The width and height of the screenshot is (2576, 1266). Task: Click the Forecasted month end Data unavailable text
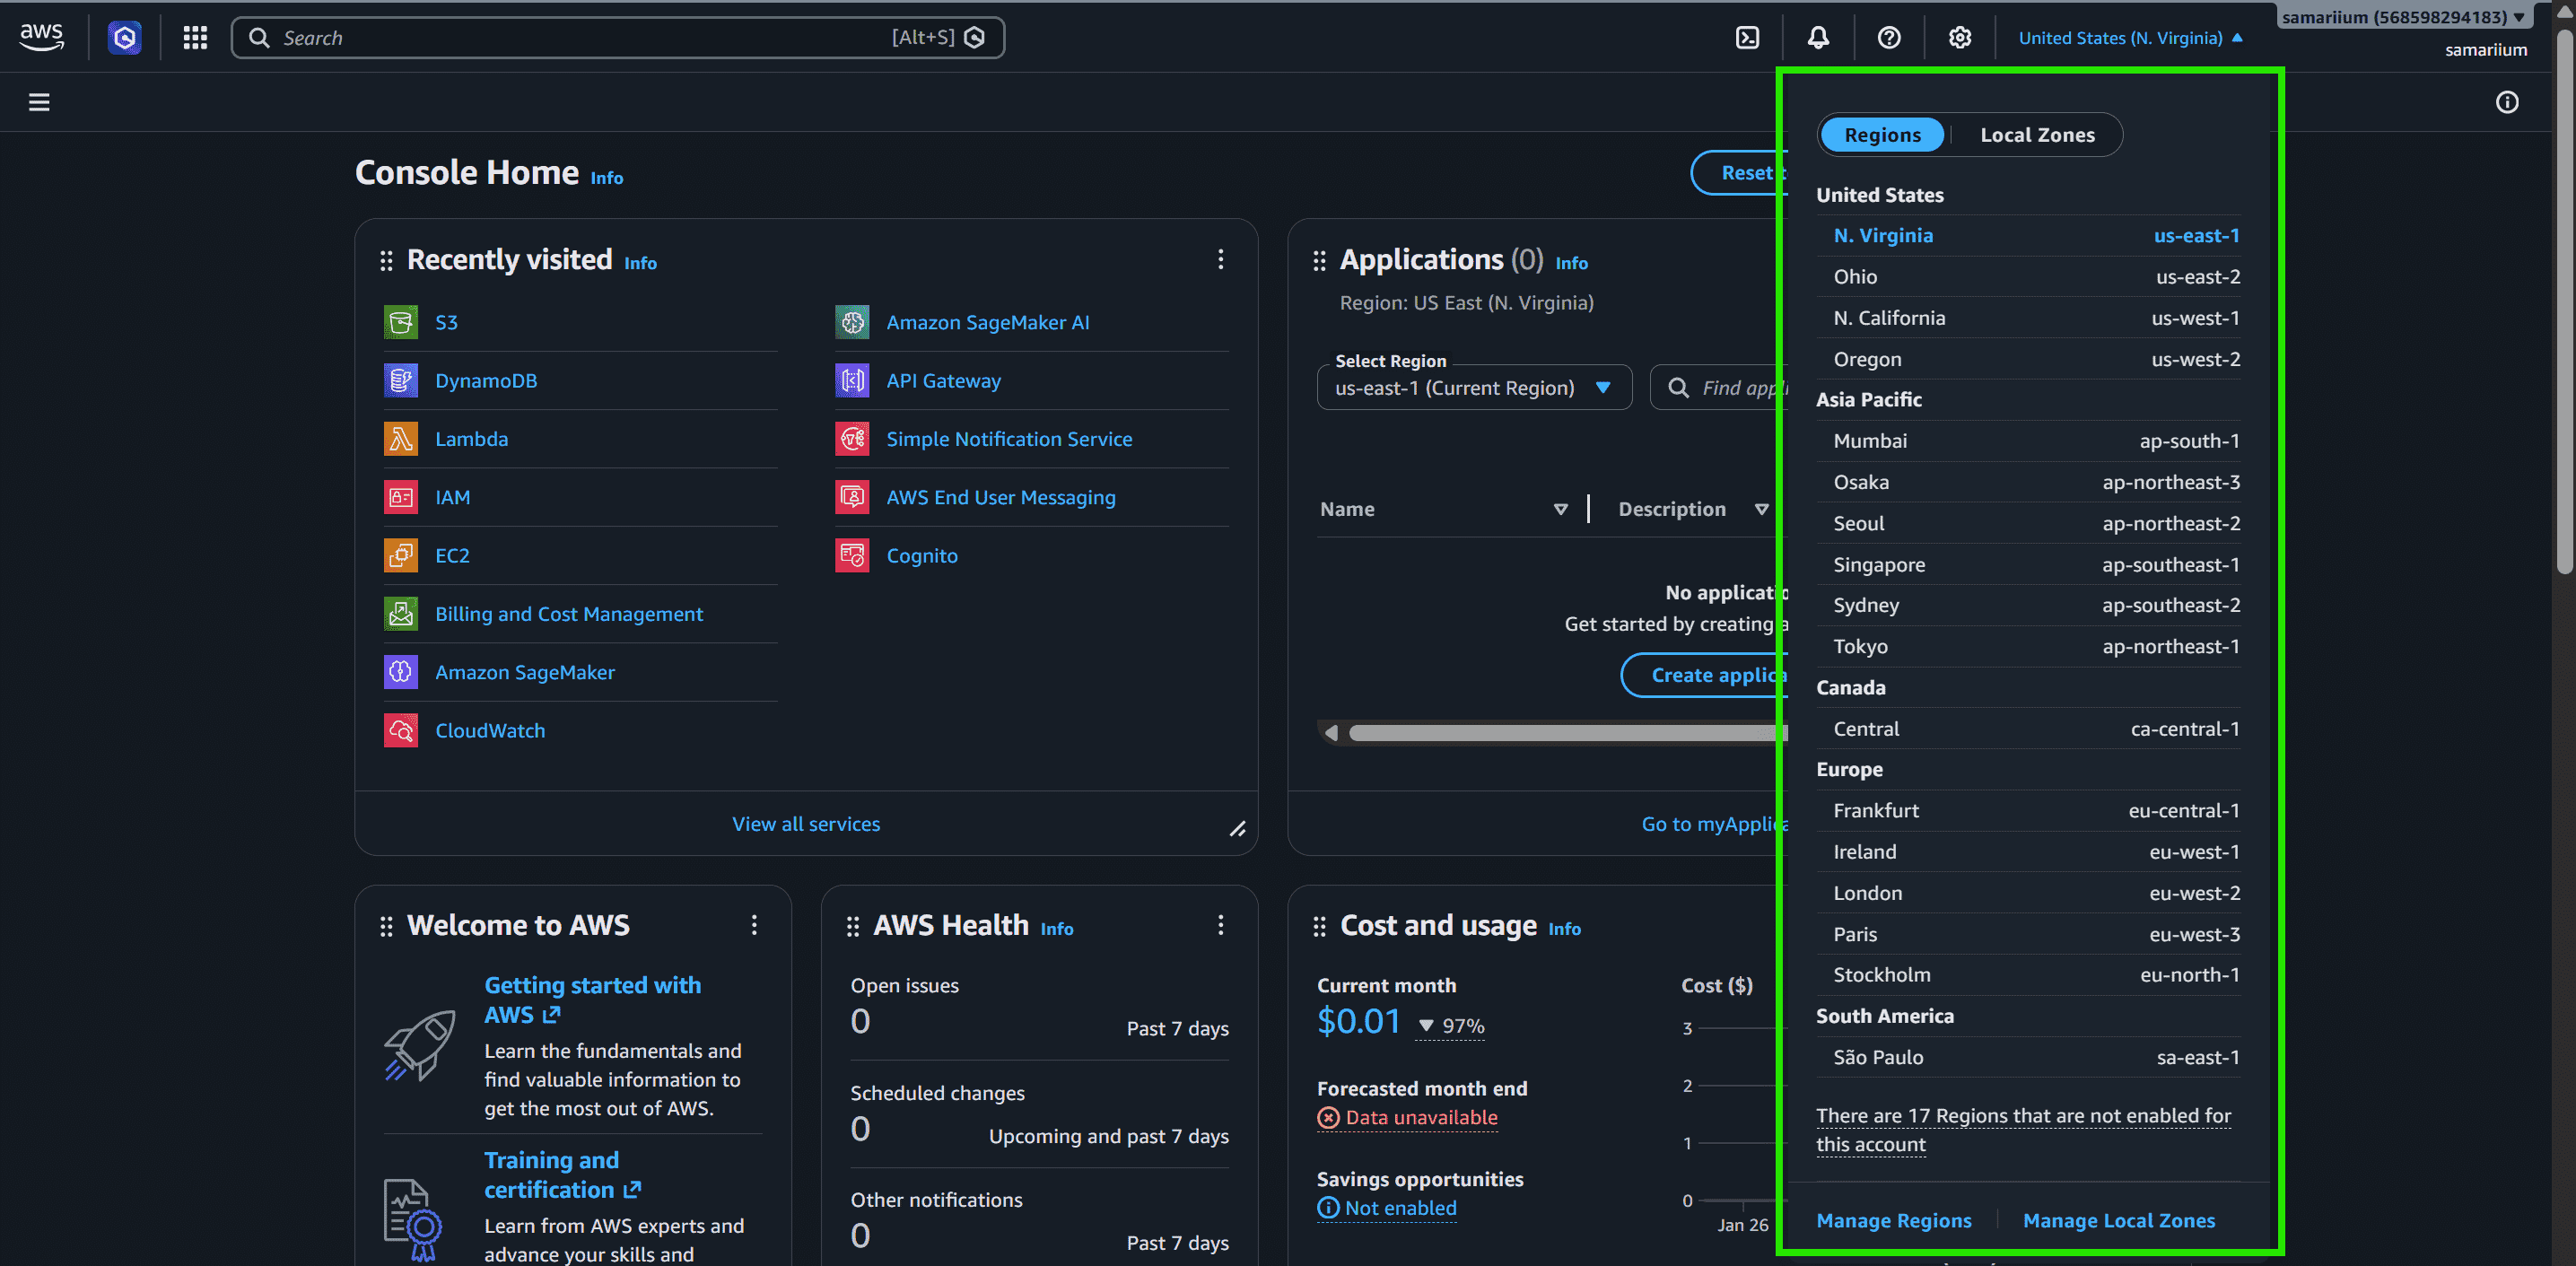[1408, 1118]
